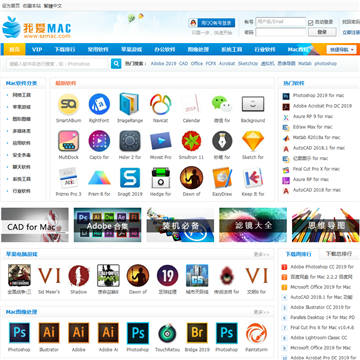Open the Keep It app icon
The image size is (360, 360).
[x=253, y=178]
